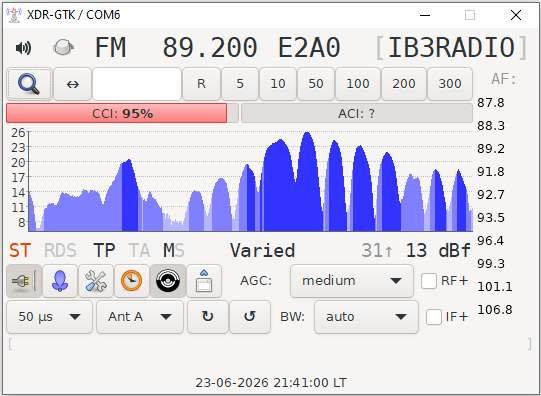Open the AGC medium dropdown
Screen dimensions: 541x396
[x=352, y=281]
